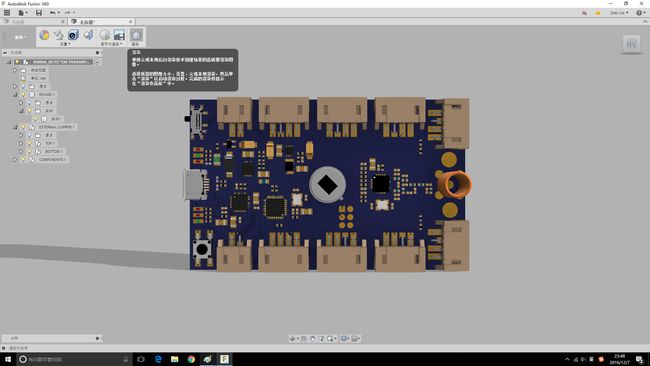Viewport: 650px width, 366px height.
Task: Toggle BOTTOM:1 visibility lightbulb
Action: [x=29, y=151]
